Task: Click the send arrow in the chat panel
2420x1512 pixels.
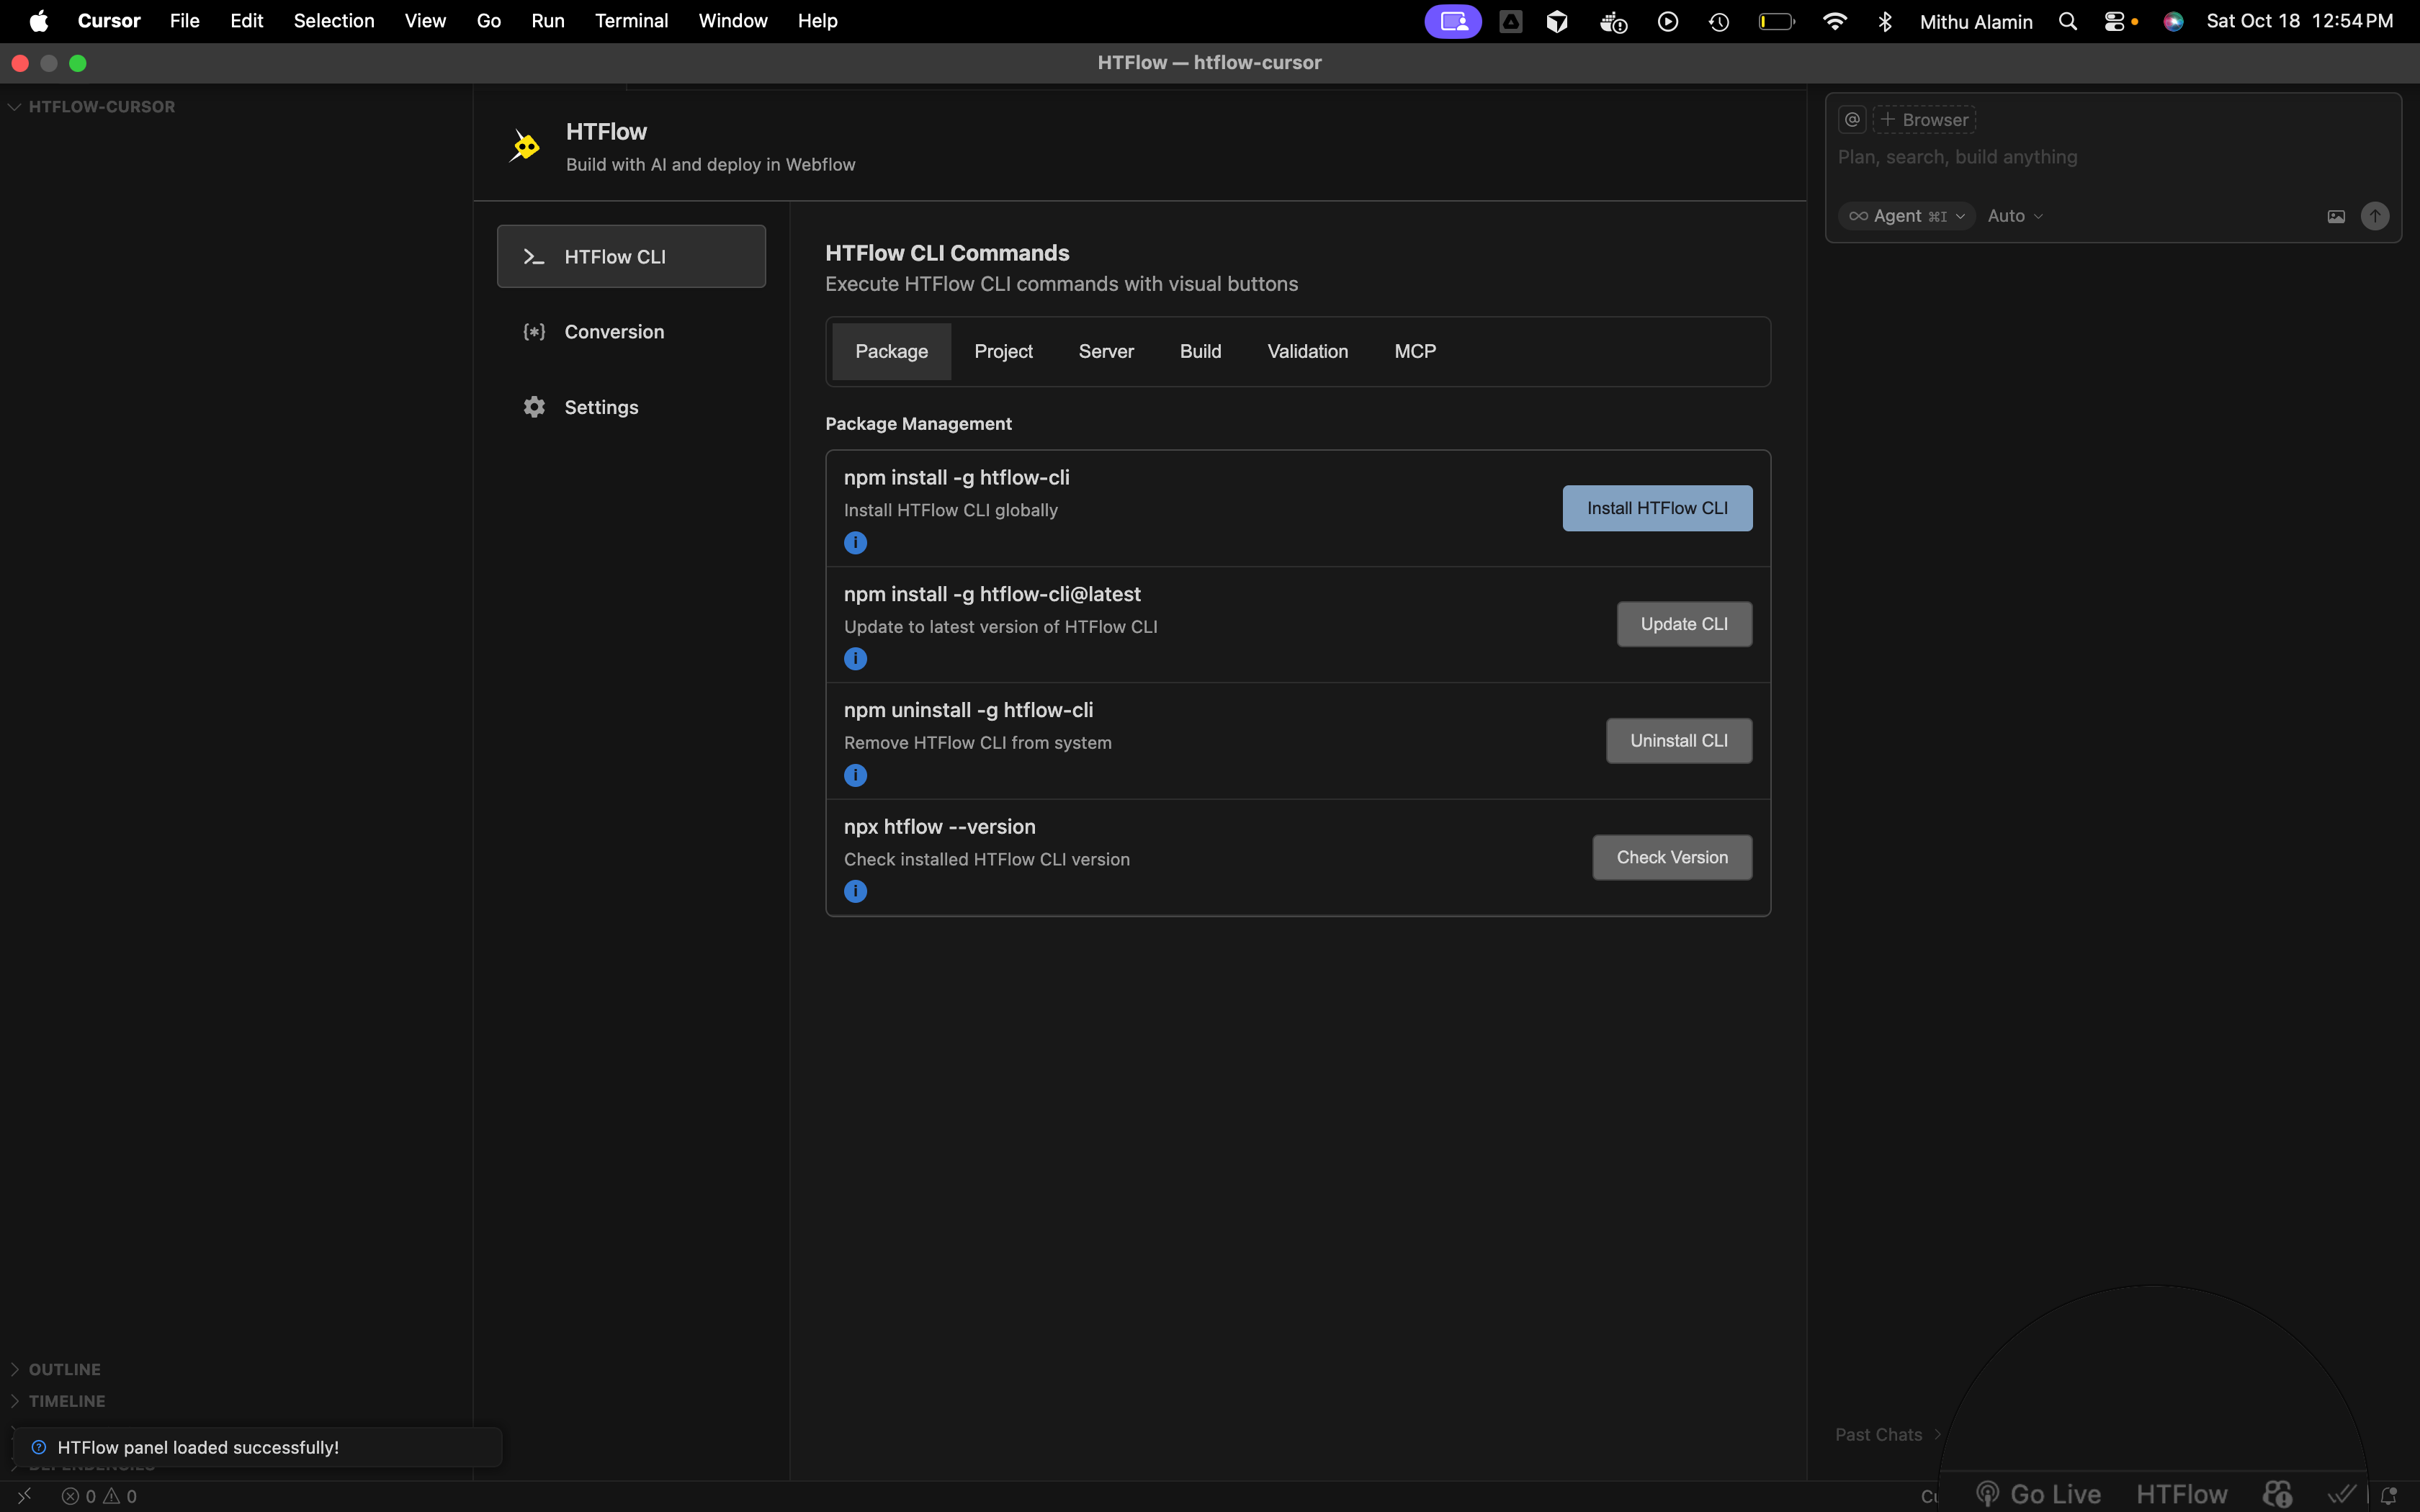Action: point(2376,215)
